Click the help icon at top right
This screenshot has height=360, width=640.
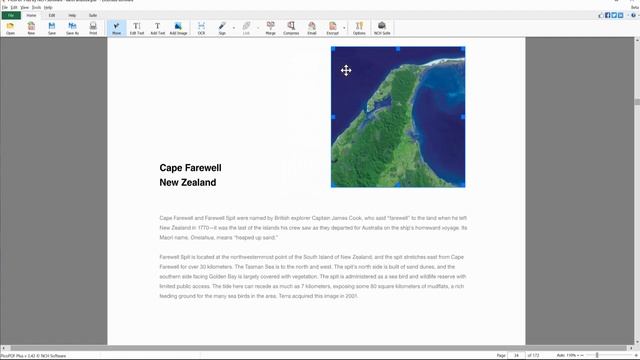(x=633, y=15)
